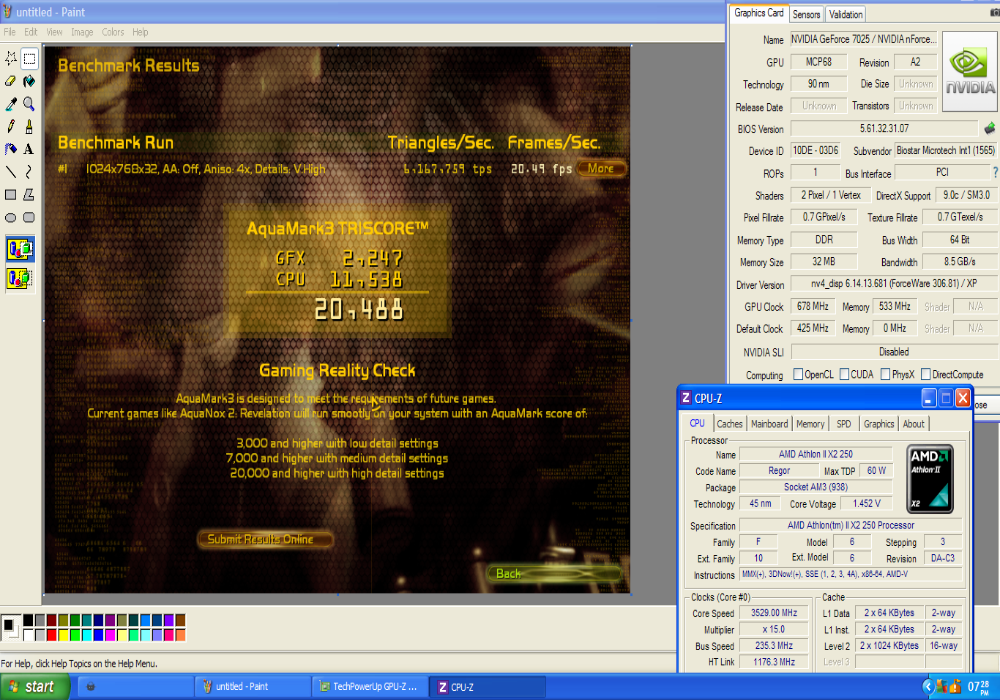
Task: Click the BIOS save icon in GPU-Z
Action: (x=989, y=129)
